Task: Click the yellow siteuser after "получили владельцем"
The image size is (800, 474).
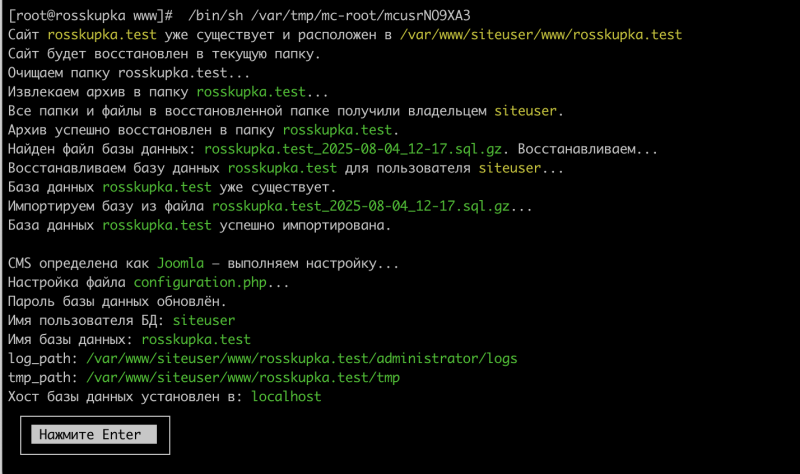Action: [x=526, y=111]
